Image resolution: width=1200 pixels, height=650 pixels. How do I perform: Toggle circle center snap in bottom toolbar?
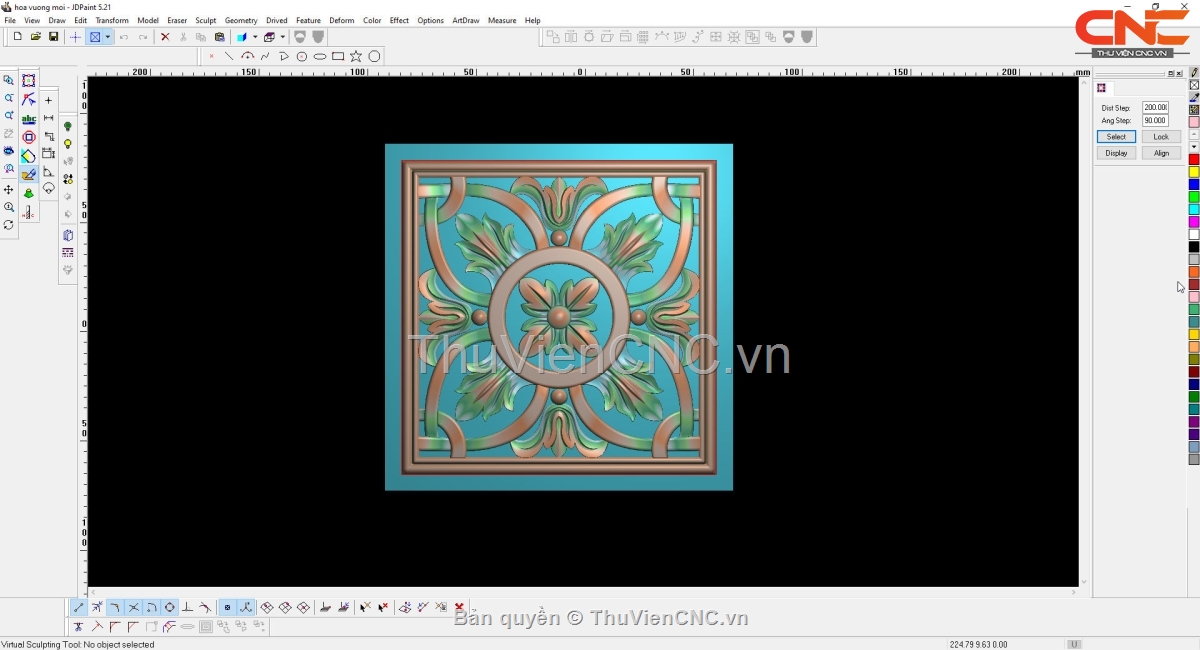pos(170,607)
